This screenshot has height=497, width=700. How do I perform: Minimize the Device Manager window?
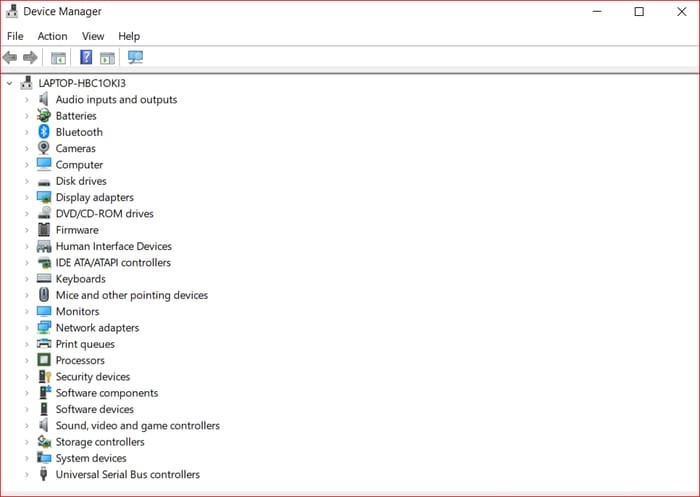click(x=597, y=12)
